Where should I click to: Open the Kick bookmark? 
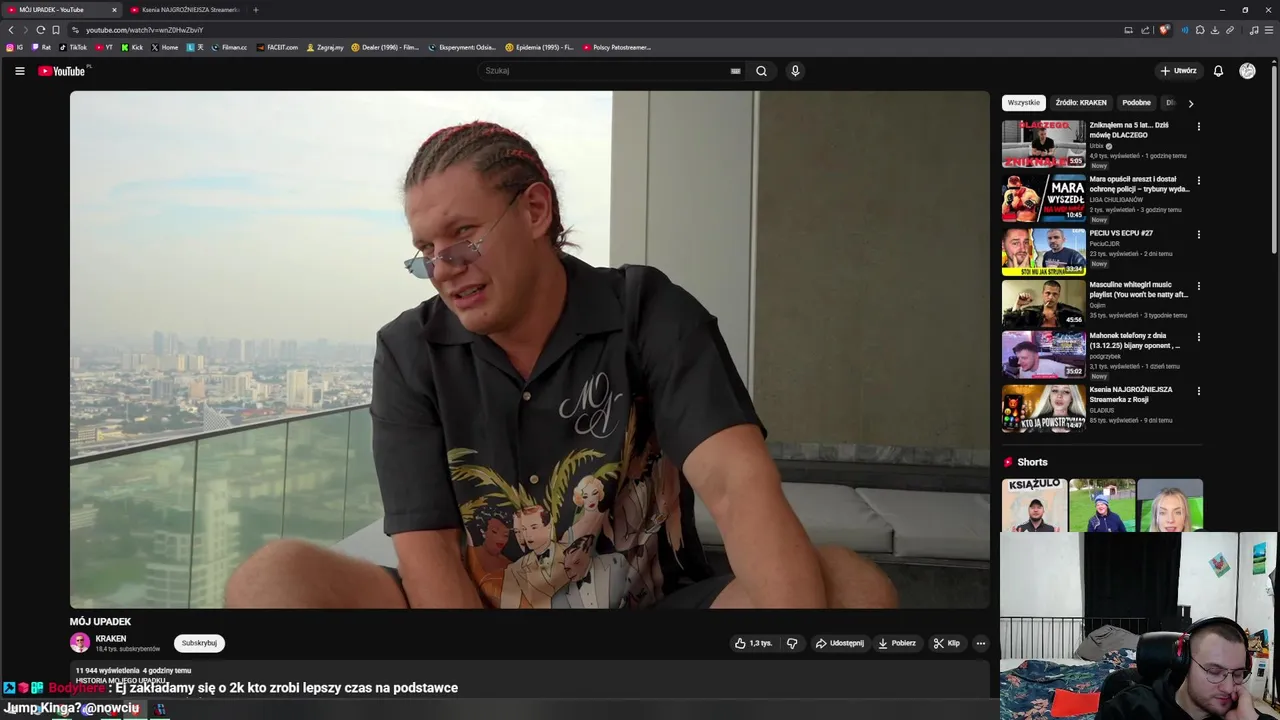coord(132,47)
